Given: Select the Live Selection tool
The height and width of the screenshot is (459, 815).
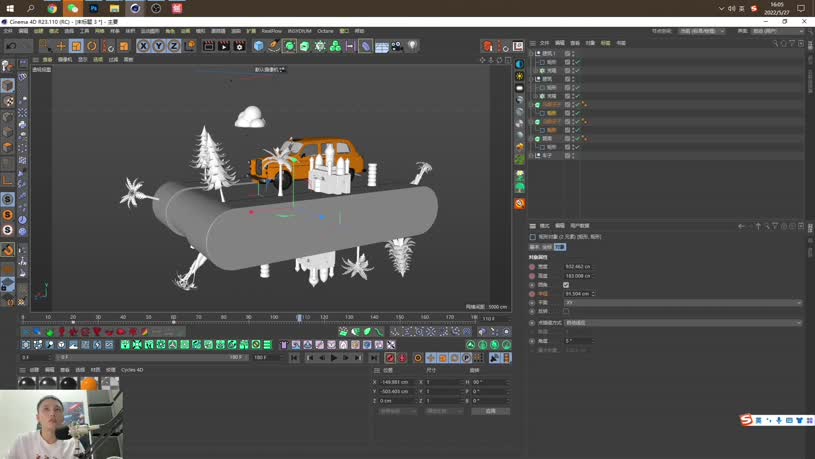Looking at the screenshot, I should (45, 46).
